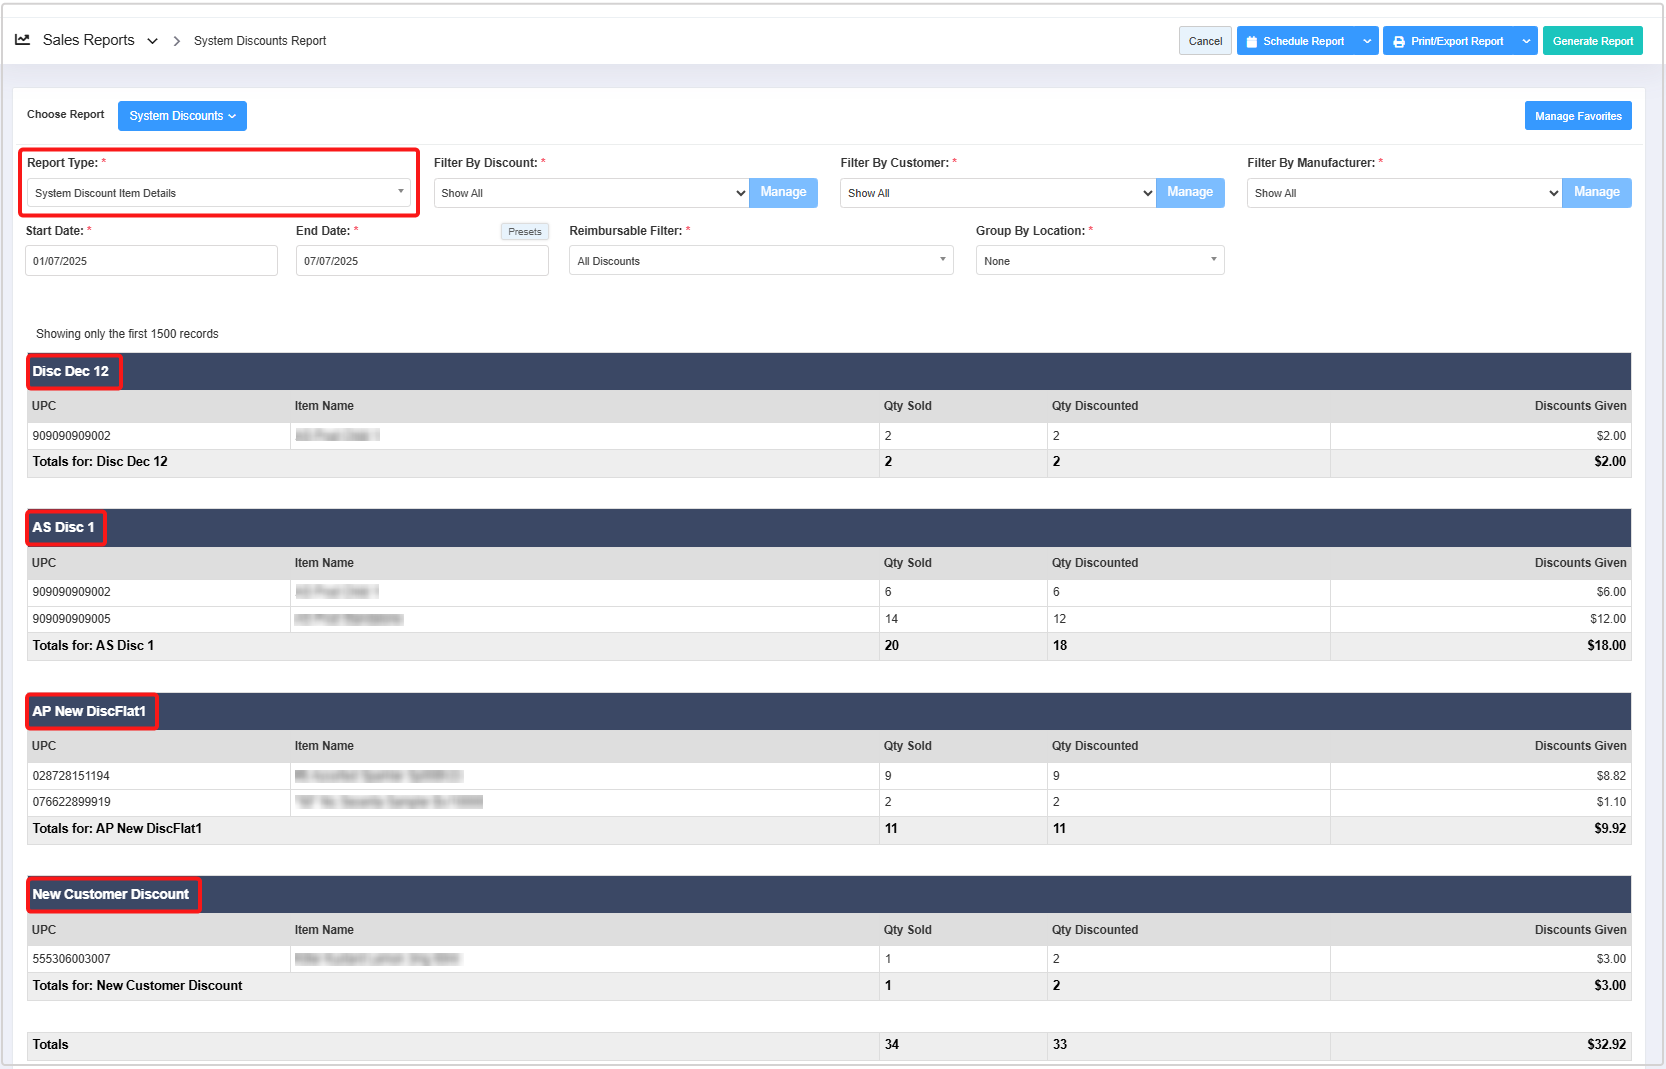1666x1069 pixels.
Task: Open the Print/Export Report dropdown arrow
Action: (1526, 41)
